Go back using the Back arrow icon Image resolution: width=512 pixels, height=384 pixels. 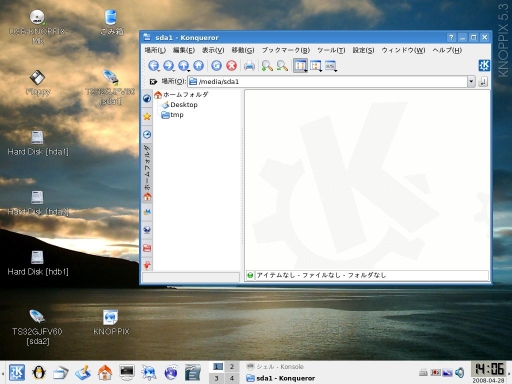(153, 66)
